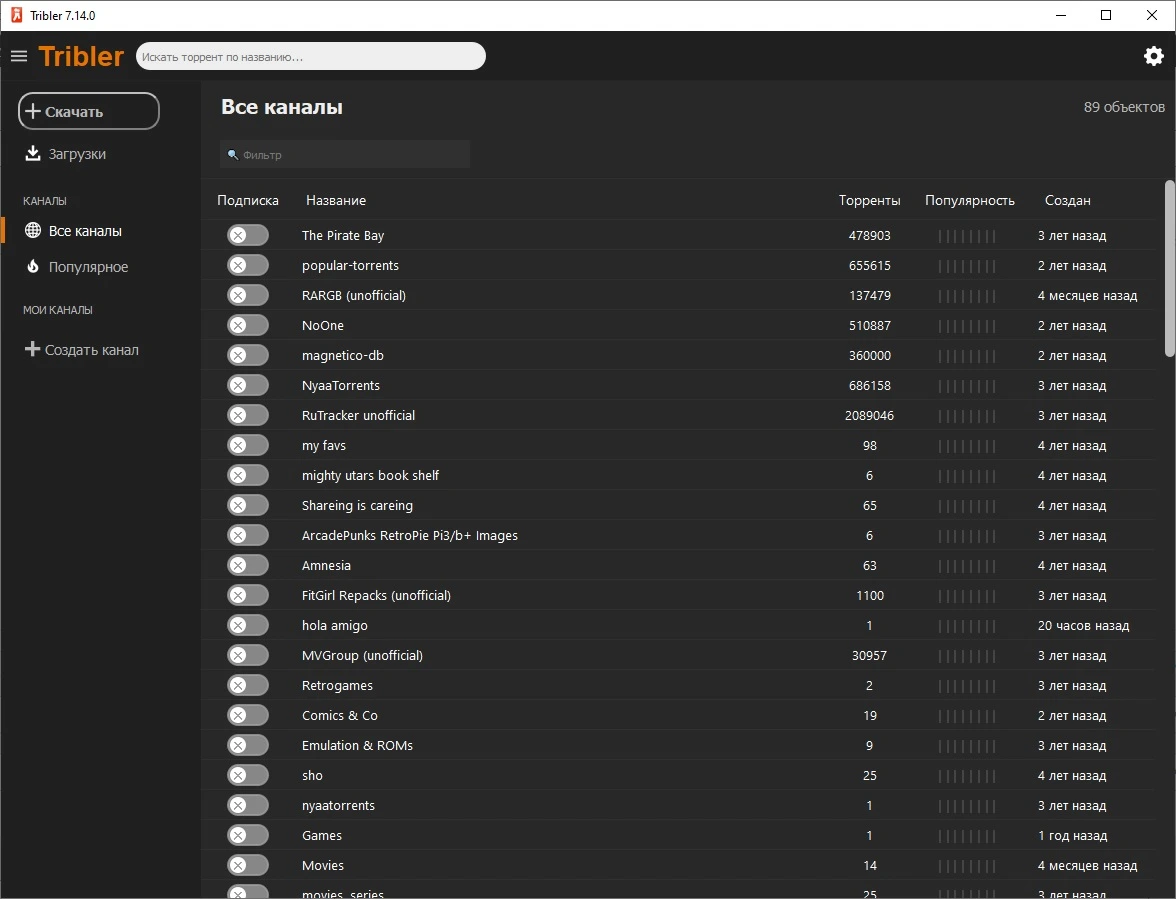Click torrent count 2089046

coord(869,415)
